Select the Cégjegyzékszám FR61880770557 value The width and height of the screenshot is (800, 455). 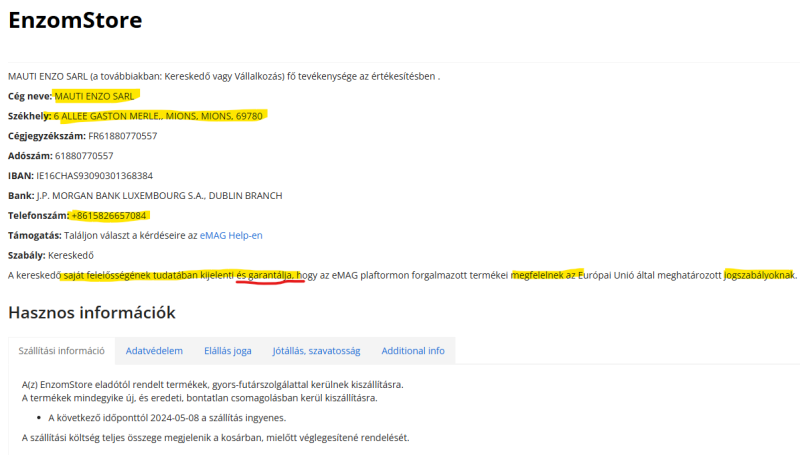(x=122, y=136)
